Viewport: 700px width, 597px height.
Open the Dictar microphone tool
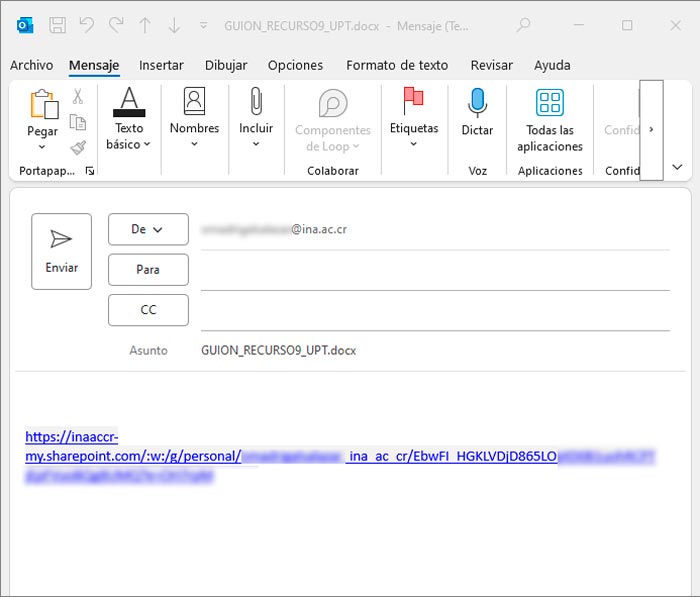pos(477,114)
